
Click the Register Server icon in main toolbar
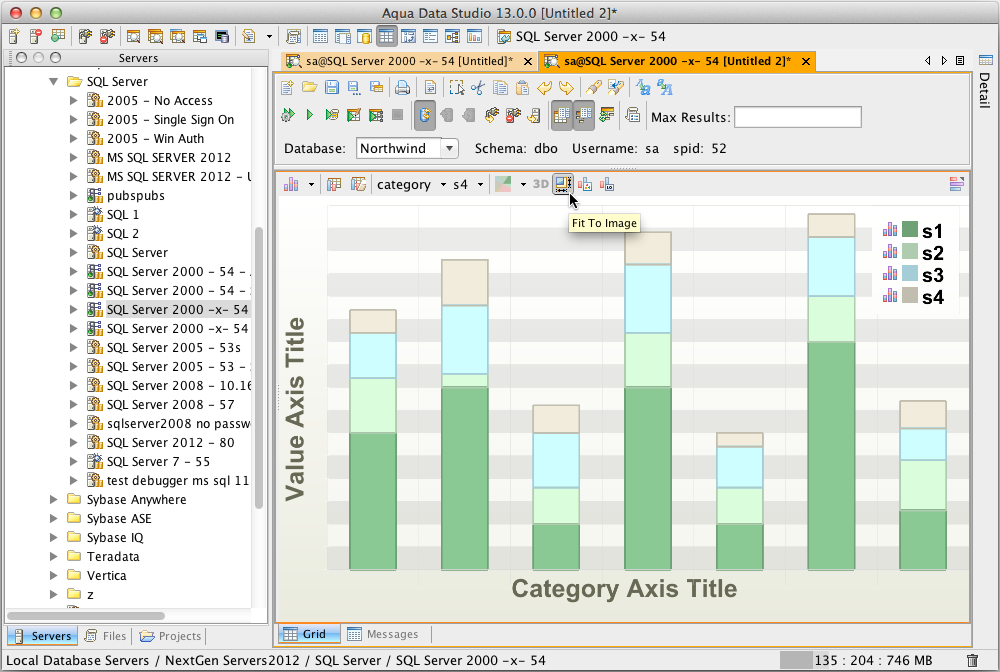(x=14, y=36)
